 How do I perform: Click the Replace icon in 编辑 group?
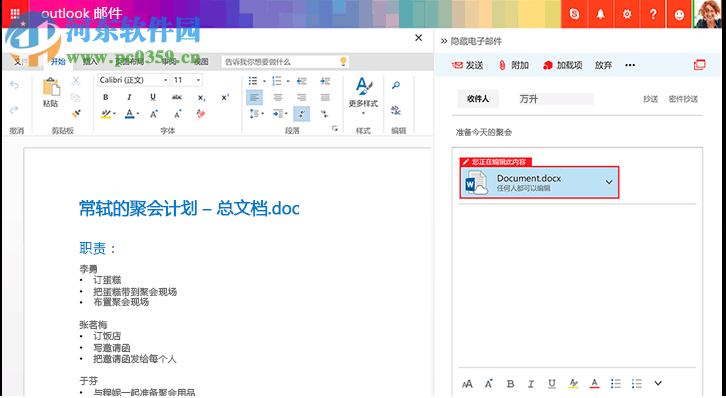(396, 110)
